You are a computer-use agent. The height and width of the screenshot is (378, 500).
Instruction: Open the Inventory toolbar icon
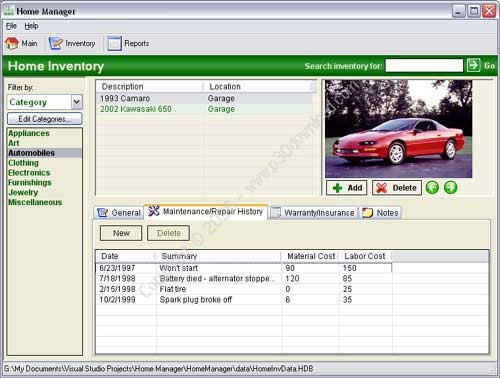pos(56,43)
